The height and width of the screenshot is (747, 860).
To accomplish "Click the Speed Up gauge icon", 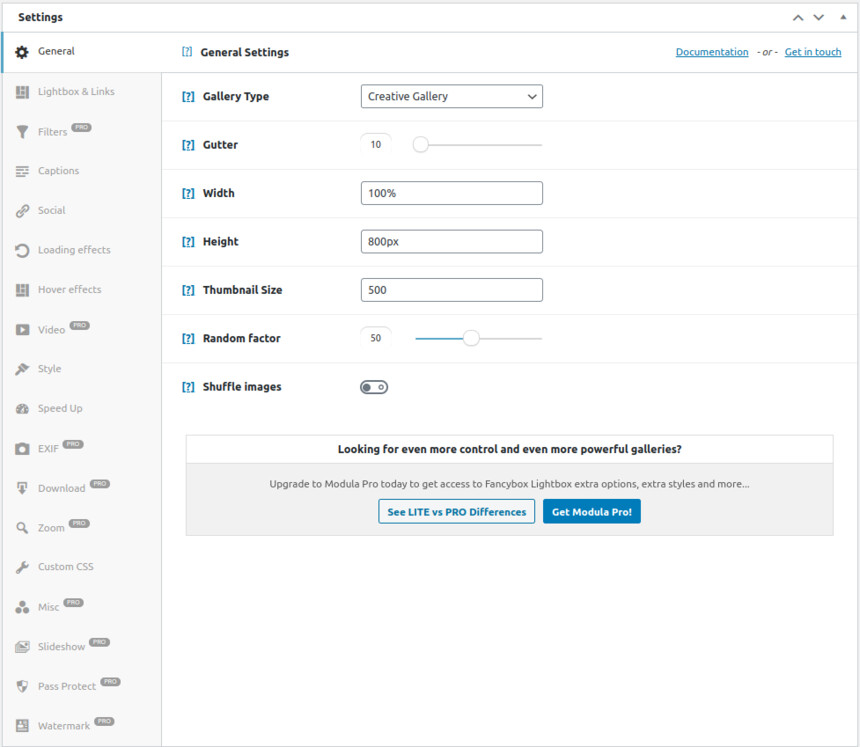I will click(x=22, y=409).
